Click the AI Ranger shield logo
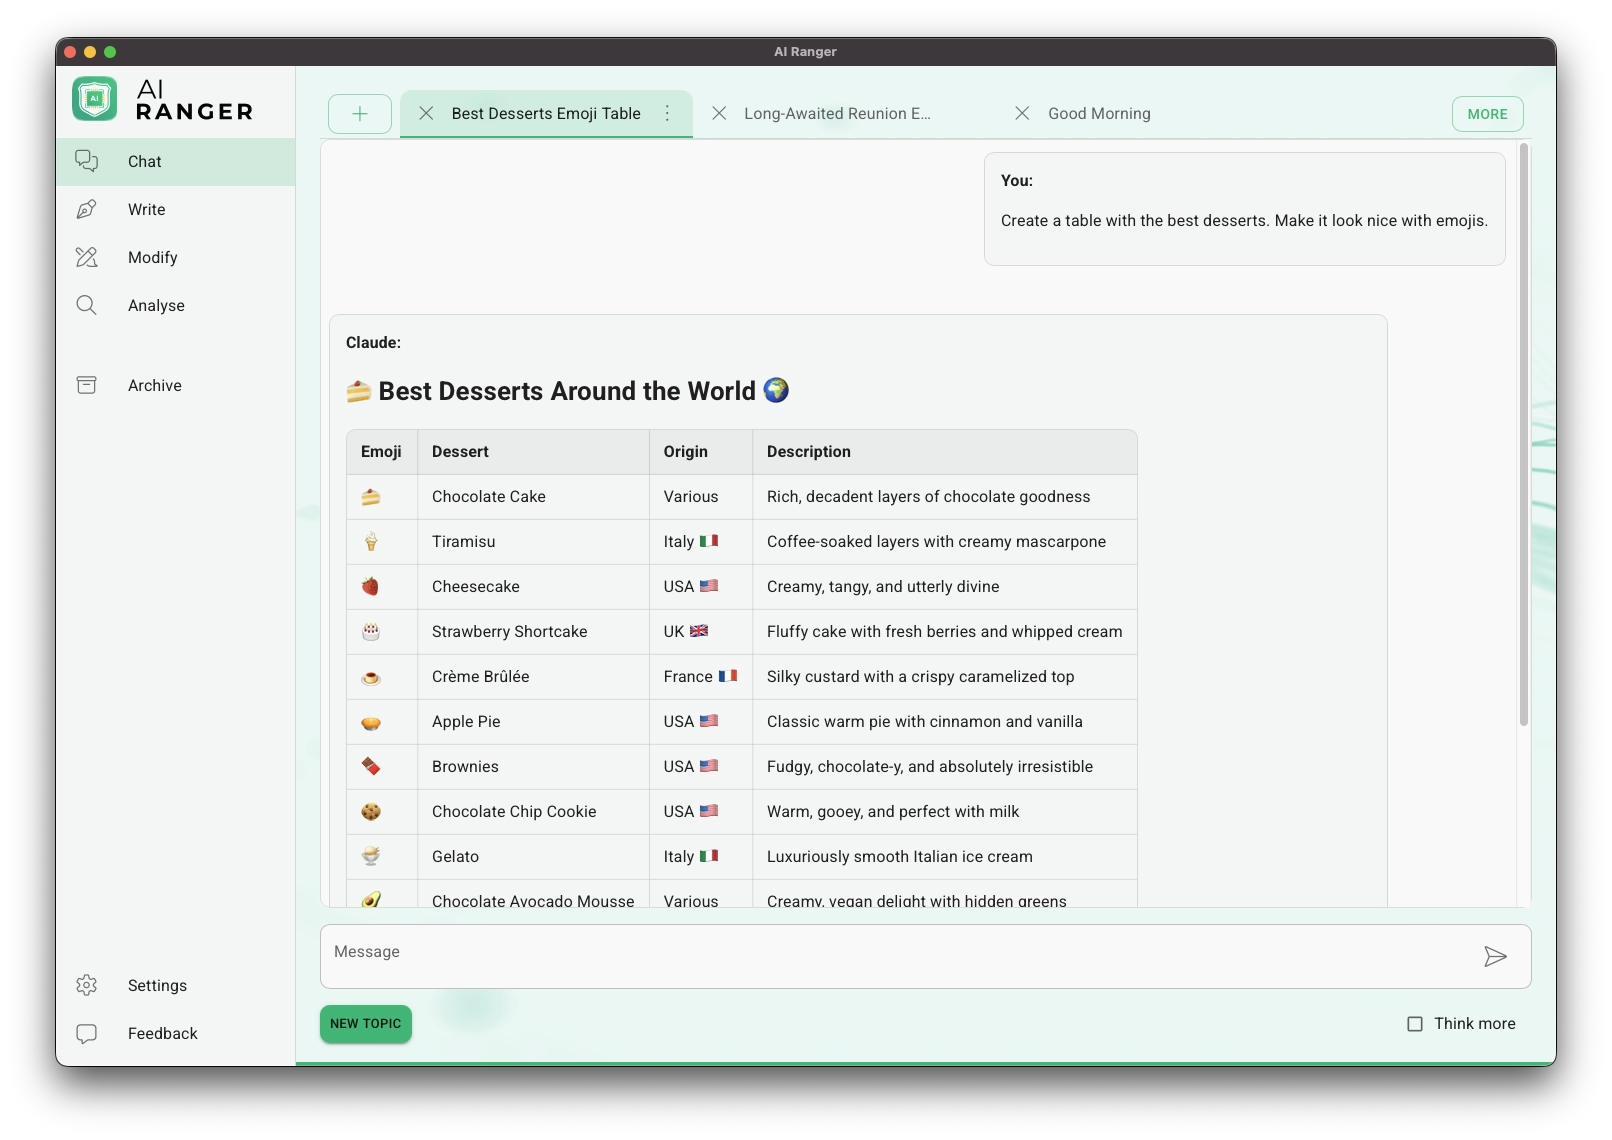This screenshot has width=1612, height=1140. (95, 99)
